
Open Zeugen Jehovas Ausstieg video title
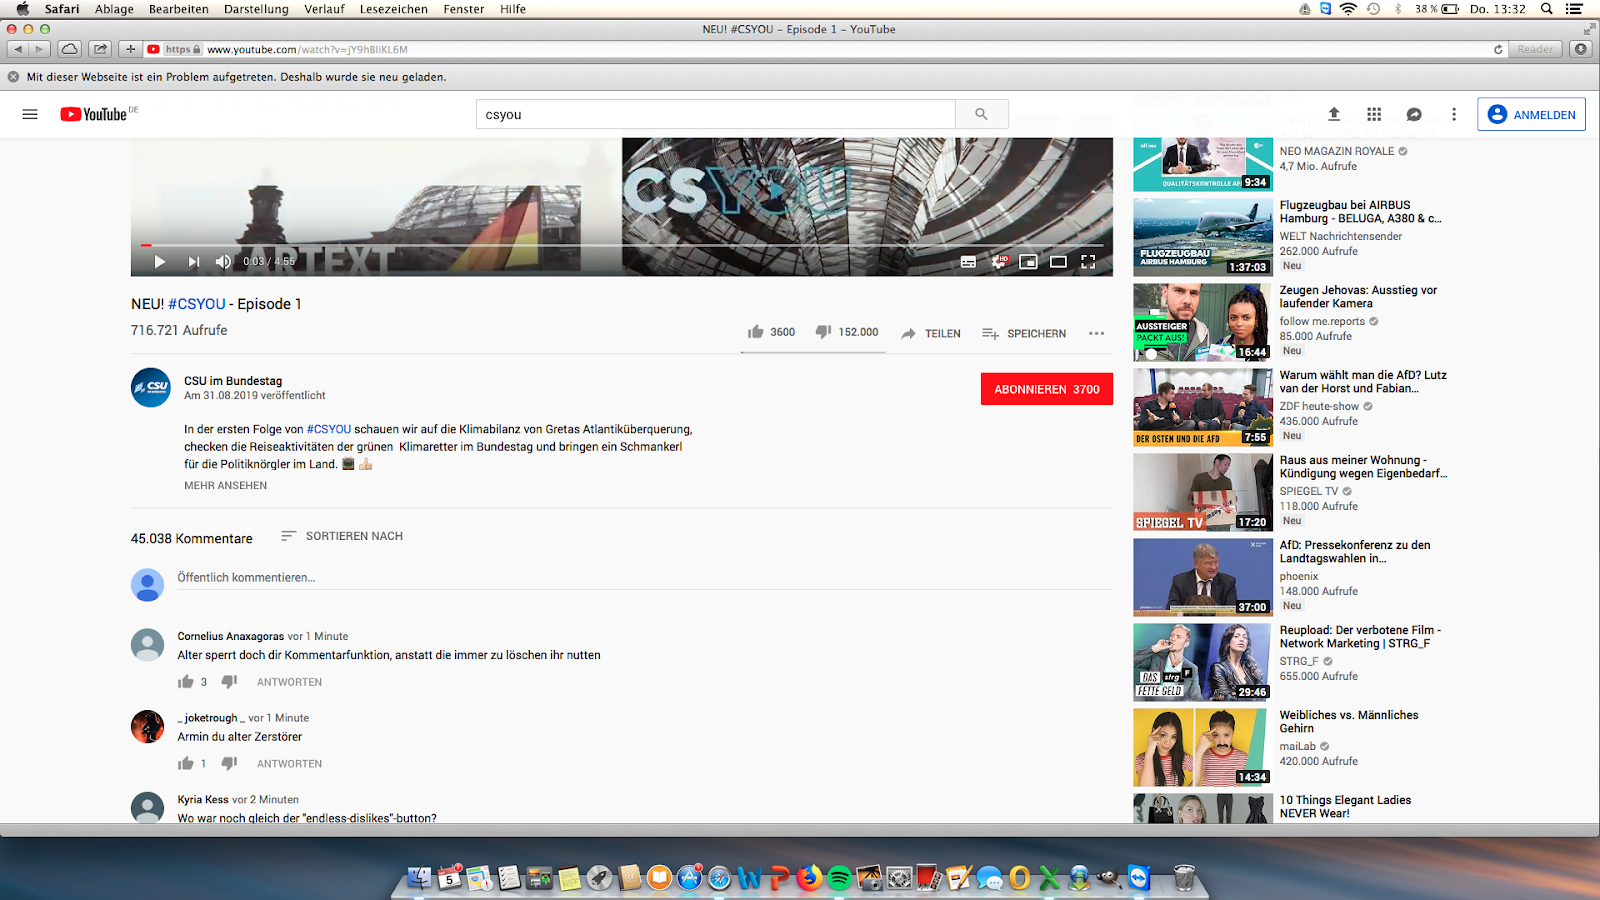click(x=1358, y=297)
